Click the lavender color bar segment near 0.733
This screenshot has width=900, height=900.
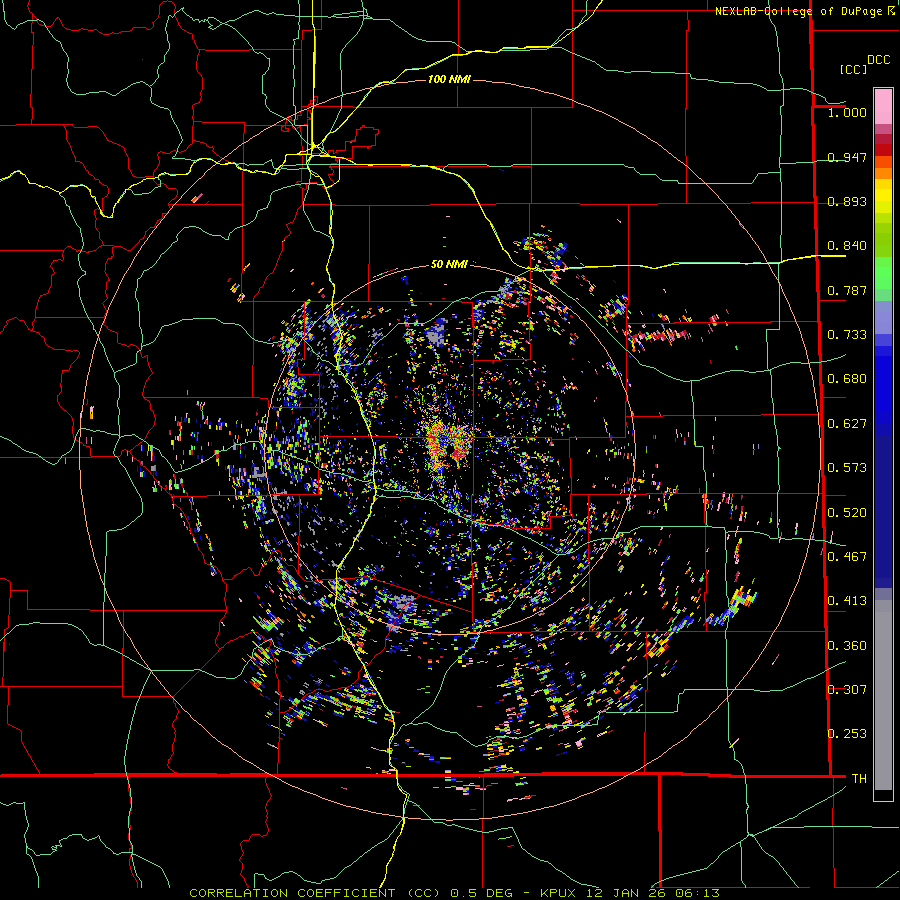tap(883, 318)
